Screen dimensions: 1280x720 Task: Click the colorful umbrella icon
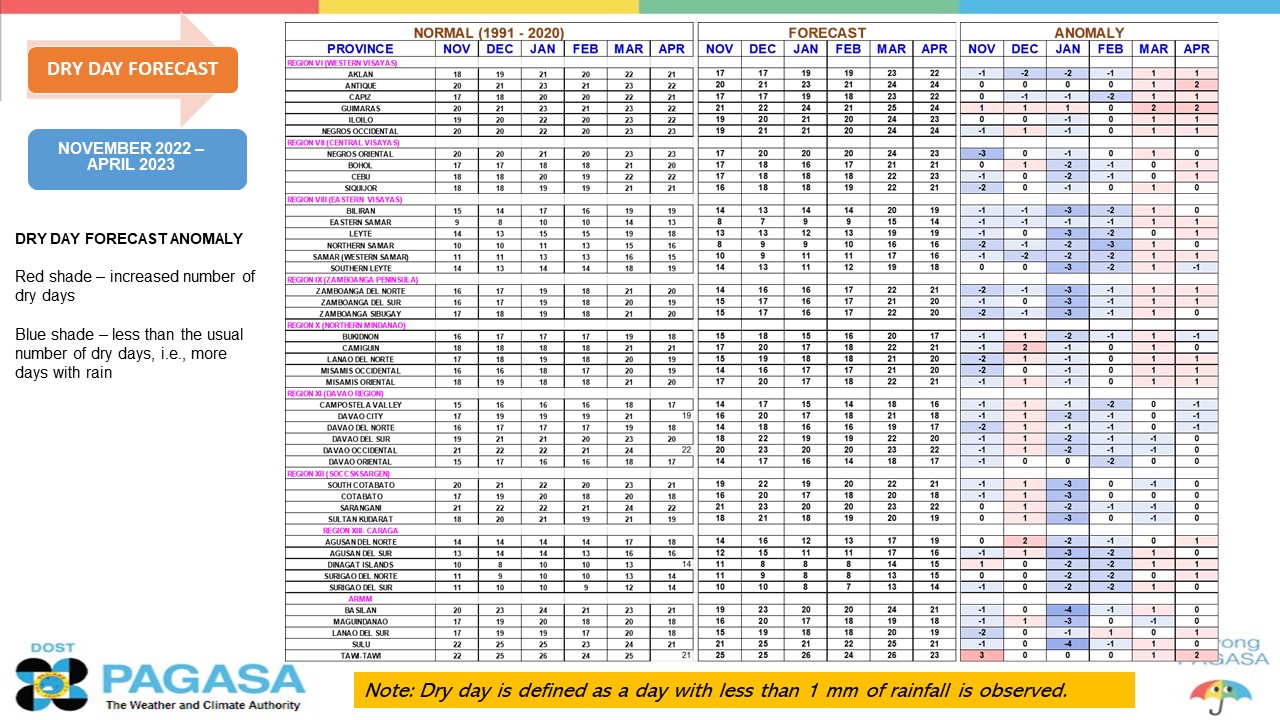tap(1220, 696)
